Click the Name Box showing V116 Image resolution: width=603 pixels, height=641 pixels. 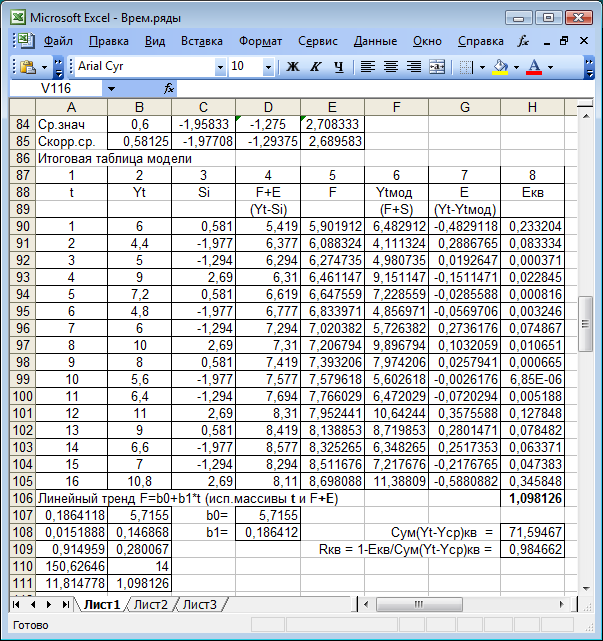pos(56,88)
